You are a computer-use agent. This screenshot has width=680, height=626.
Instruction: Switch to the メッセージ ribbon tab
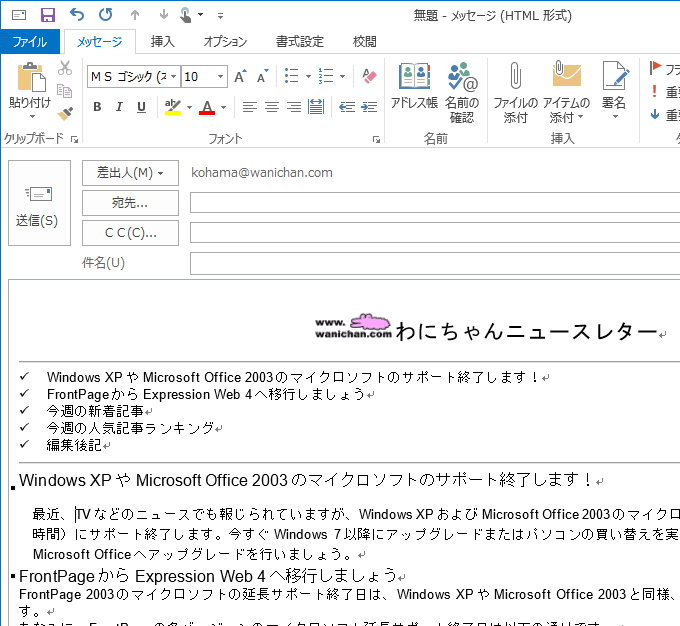pos(100,42)
